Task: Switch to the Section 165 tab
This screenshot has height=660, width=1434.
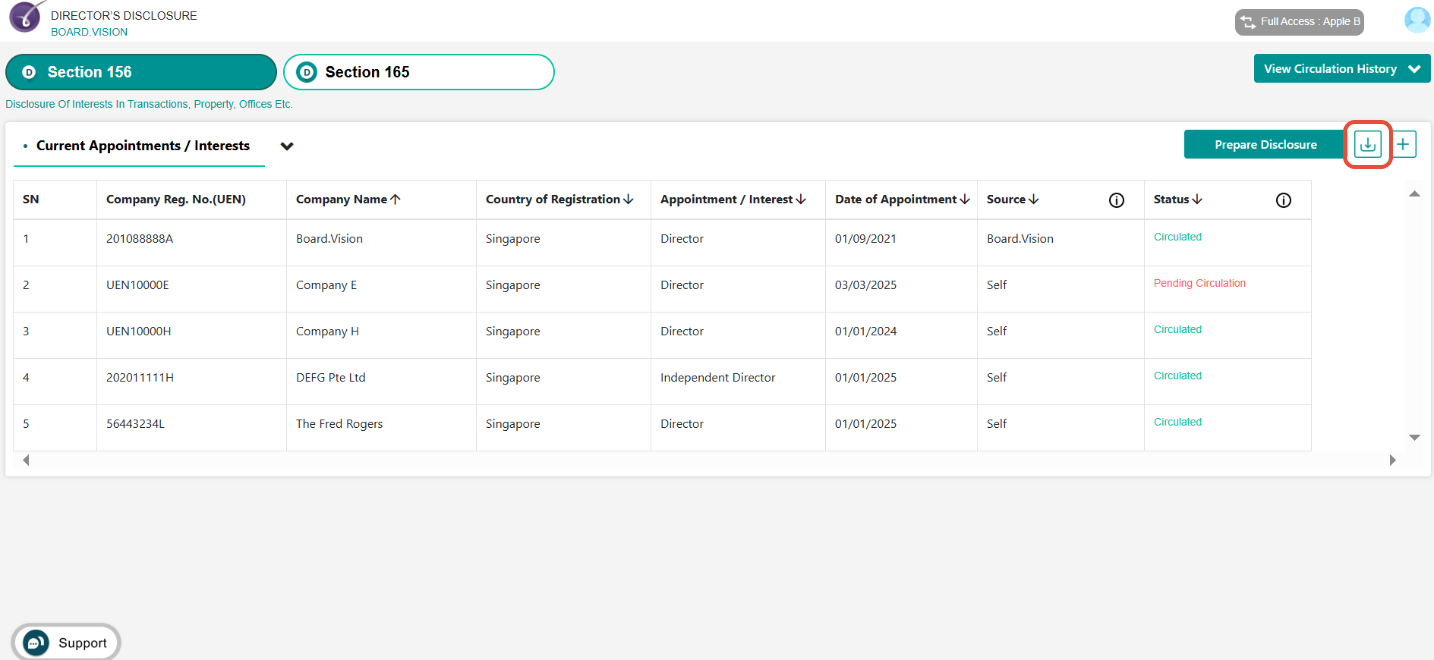Action: [x=419, y=72]
